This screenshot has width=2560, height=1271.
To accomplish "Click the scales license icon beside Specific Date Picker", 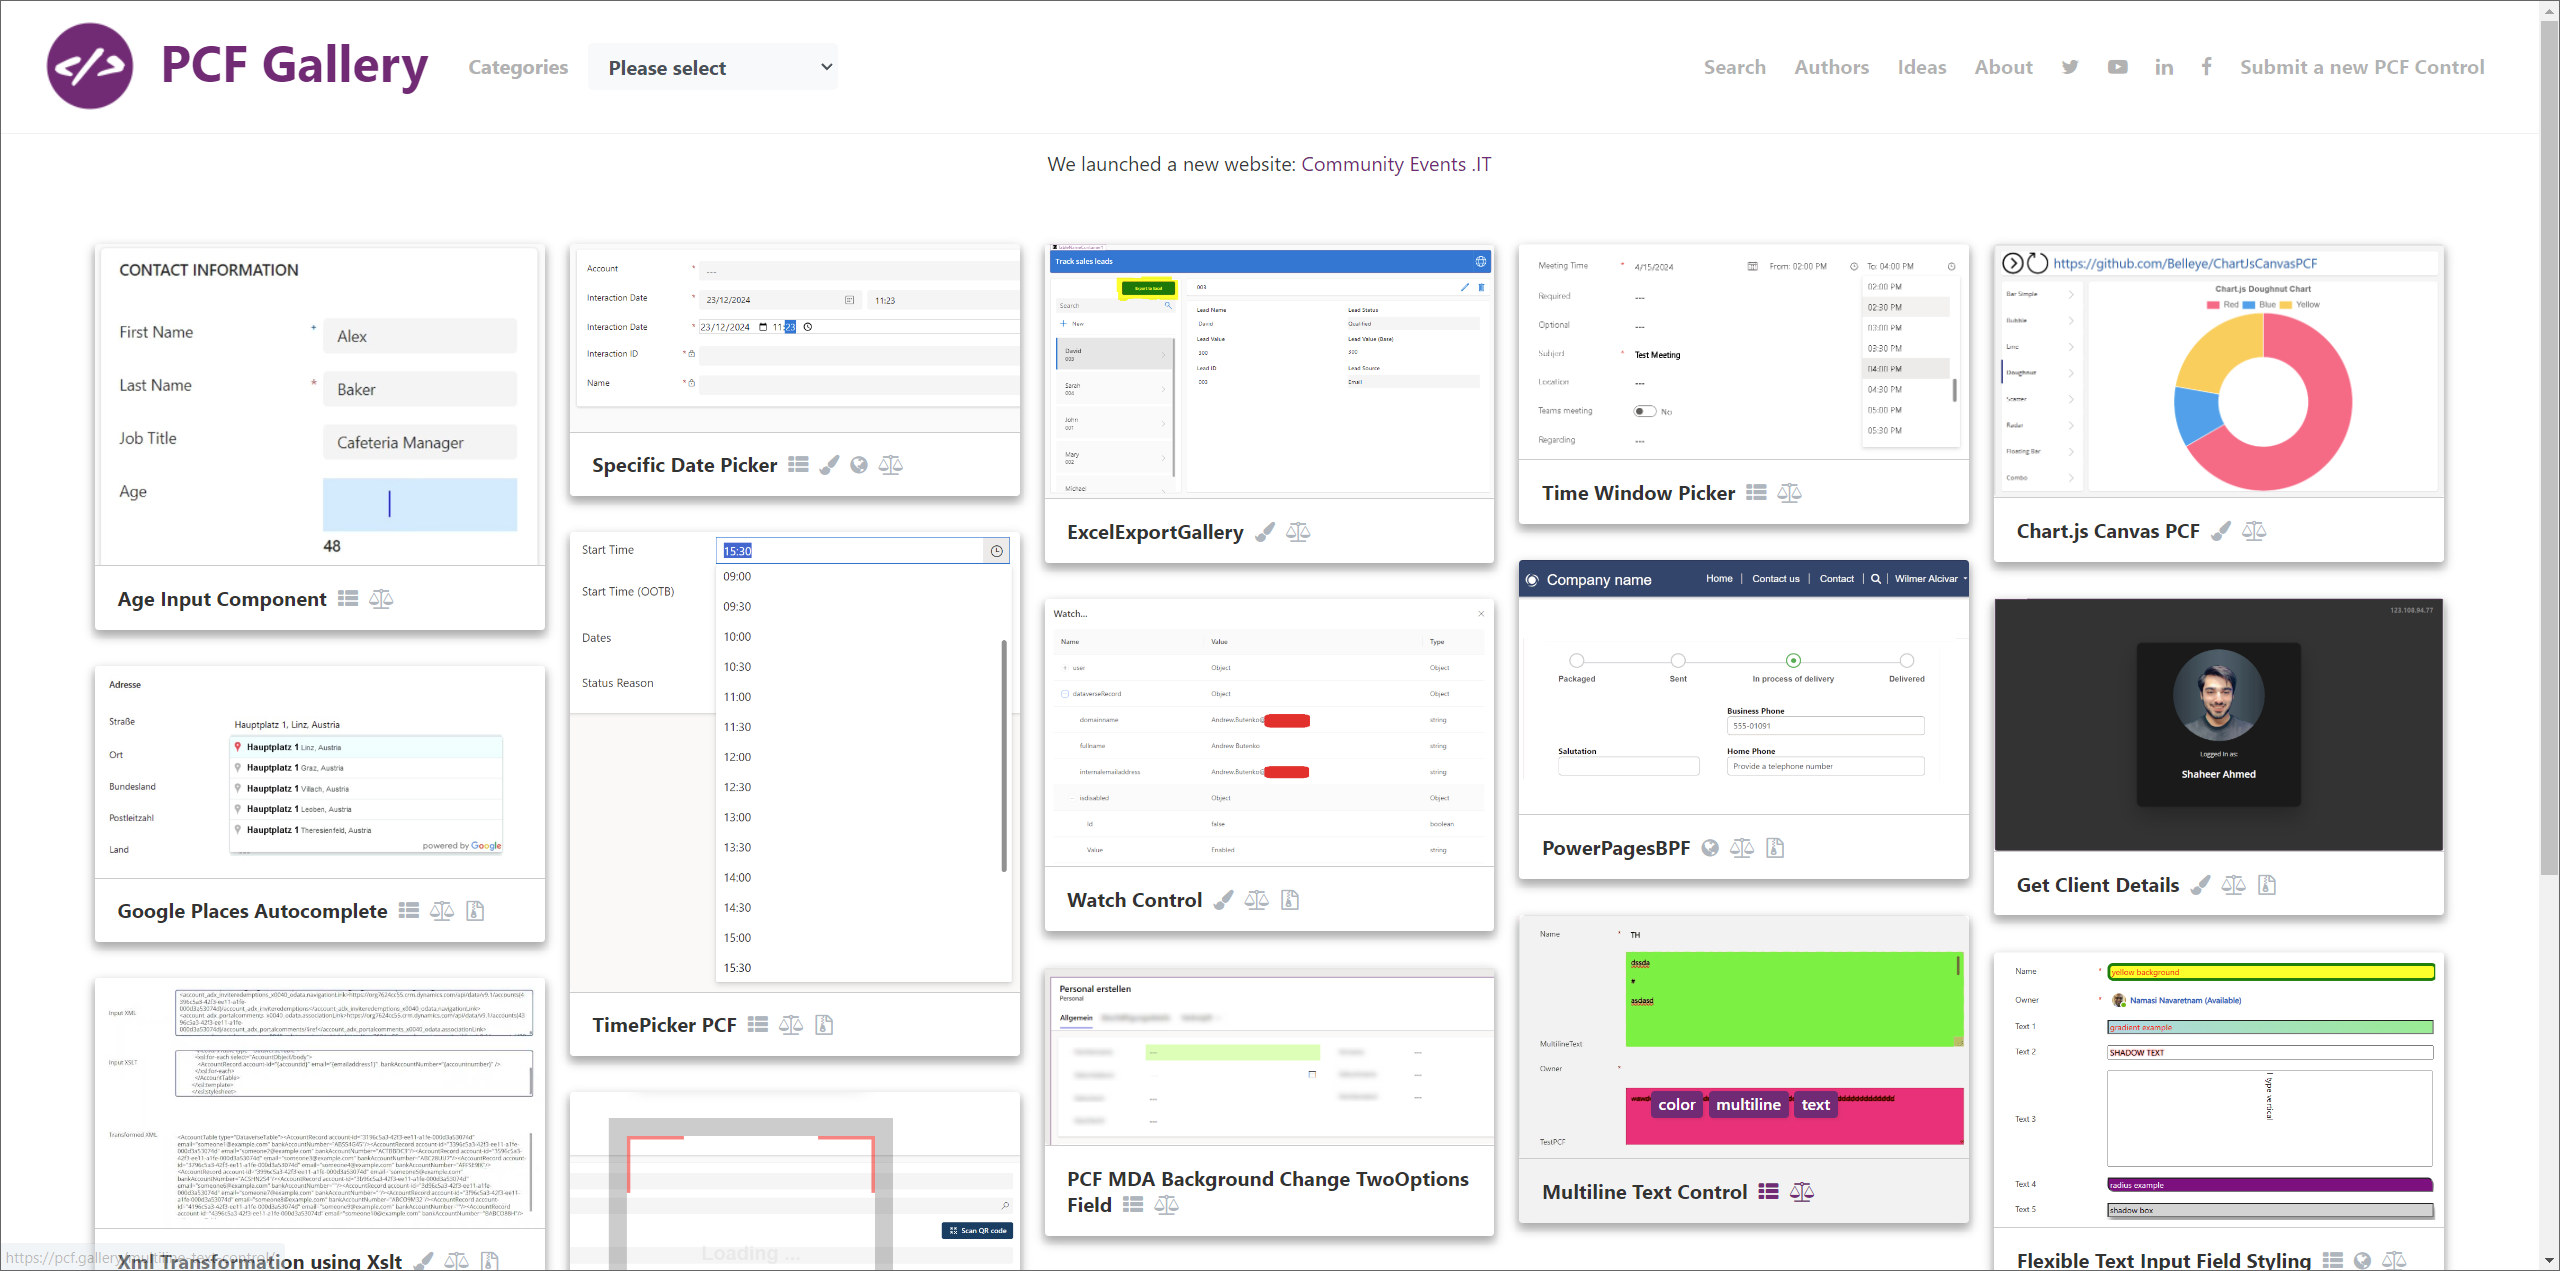I will (x=891, y=464).
